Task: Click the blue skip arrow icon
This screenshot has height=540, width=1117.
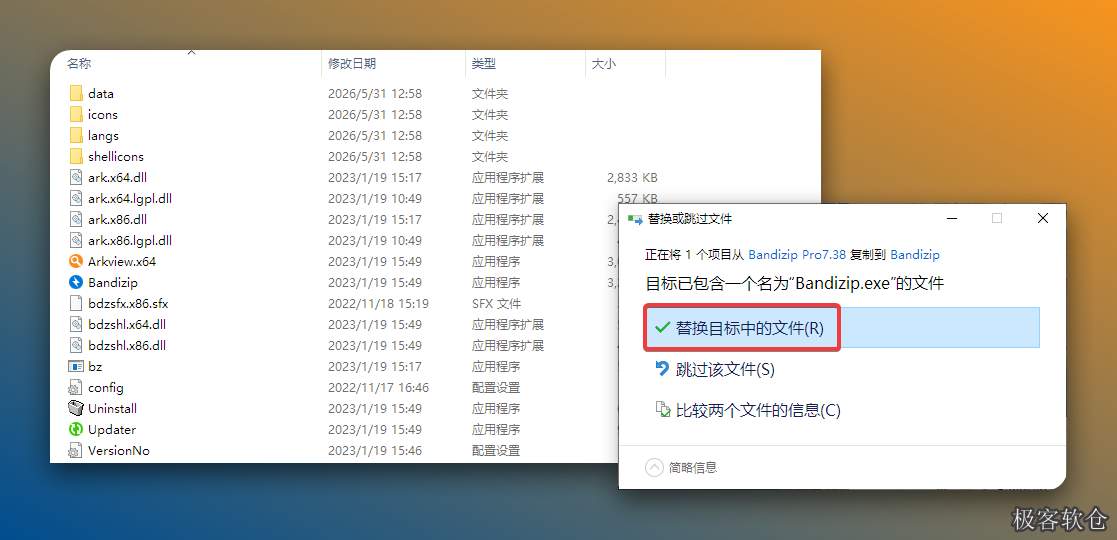Action: pos(663,368)
